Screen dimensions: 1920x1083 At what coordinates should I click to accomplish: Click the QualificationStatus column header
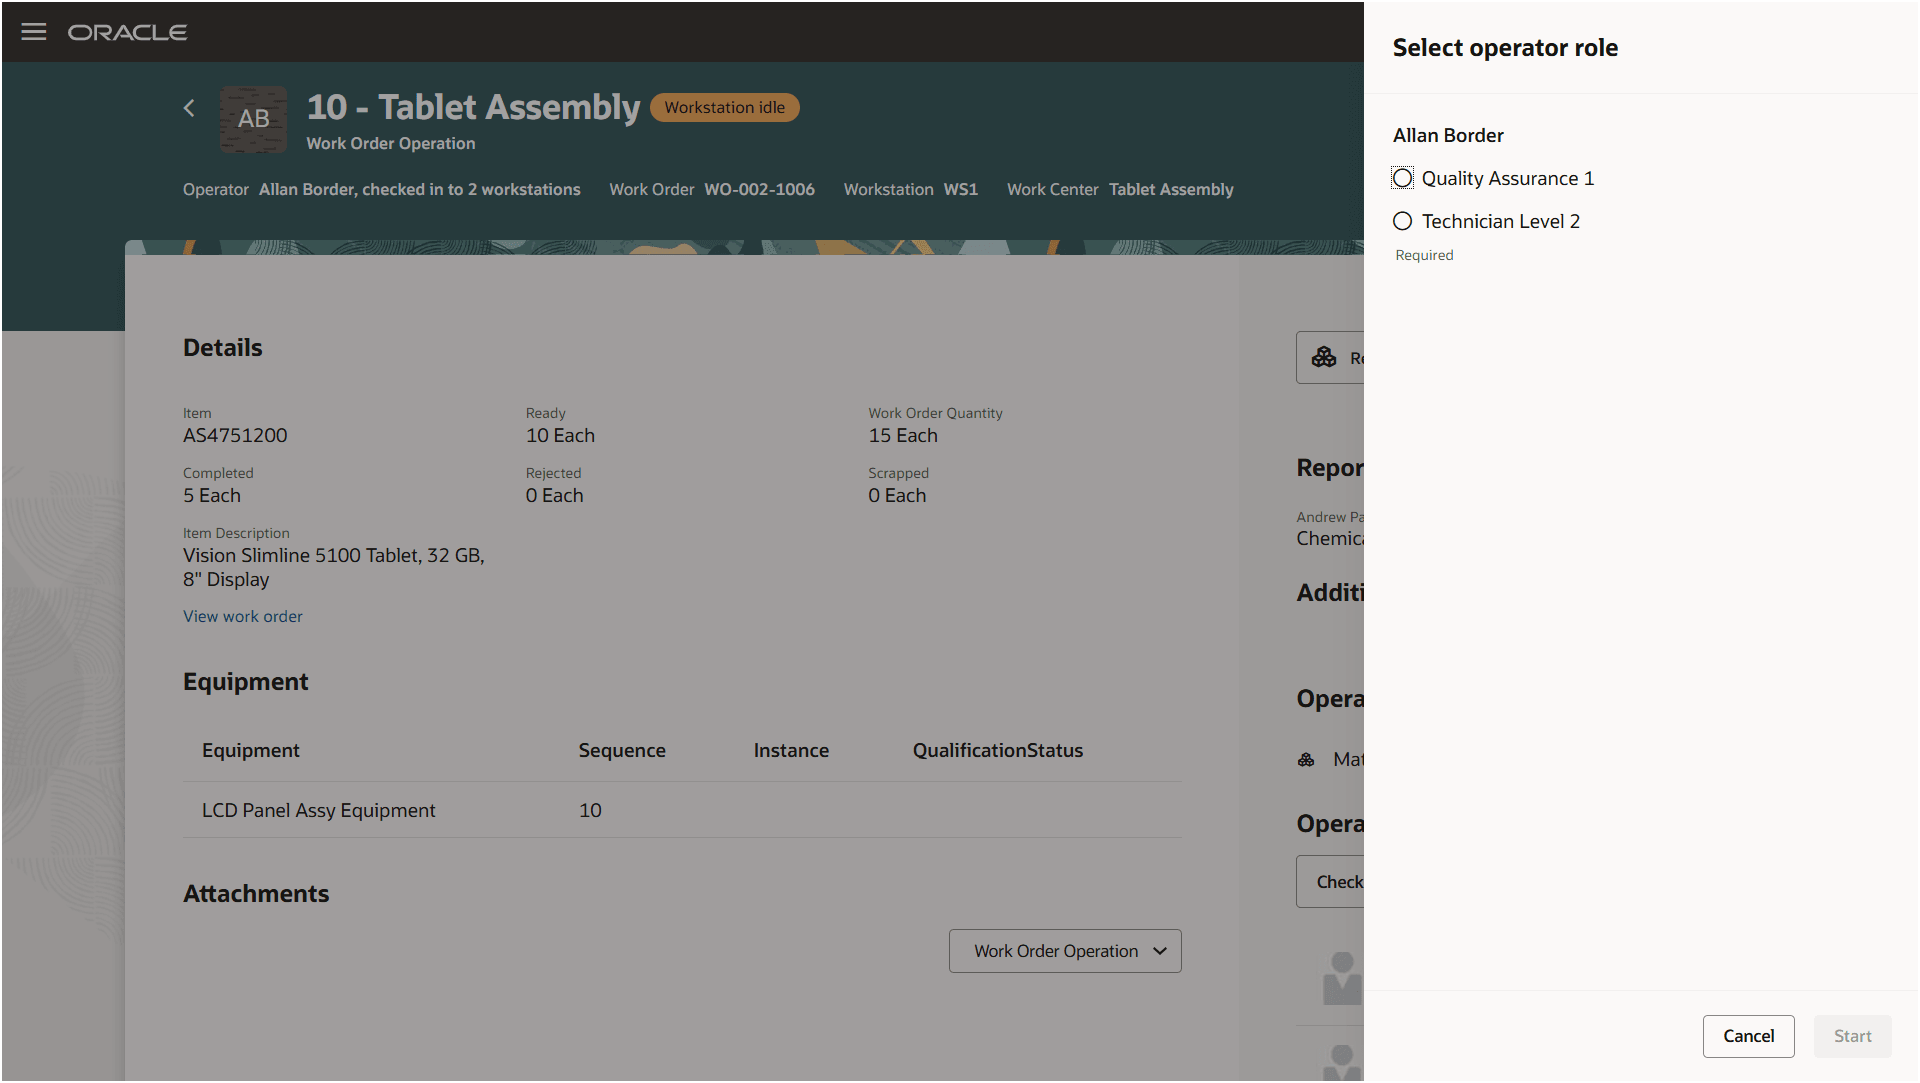coord(998,751)
